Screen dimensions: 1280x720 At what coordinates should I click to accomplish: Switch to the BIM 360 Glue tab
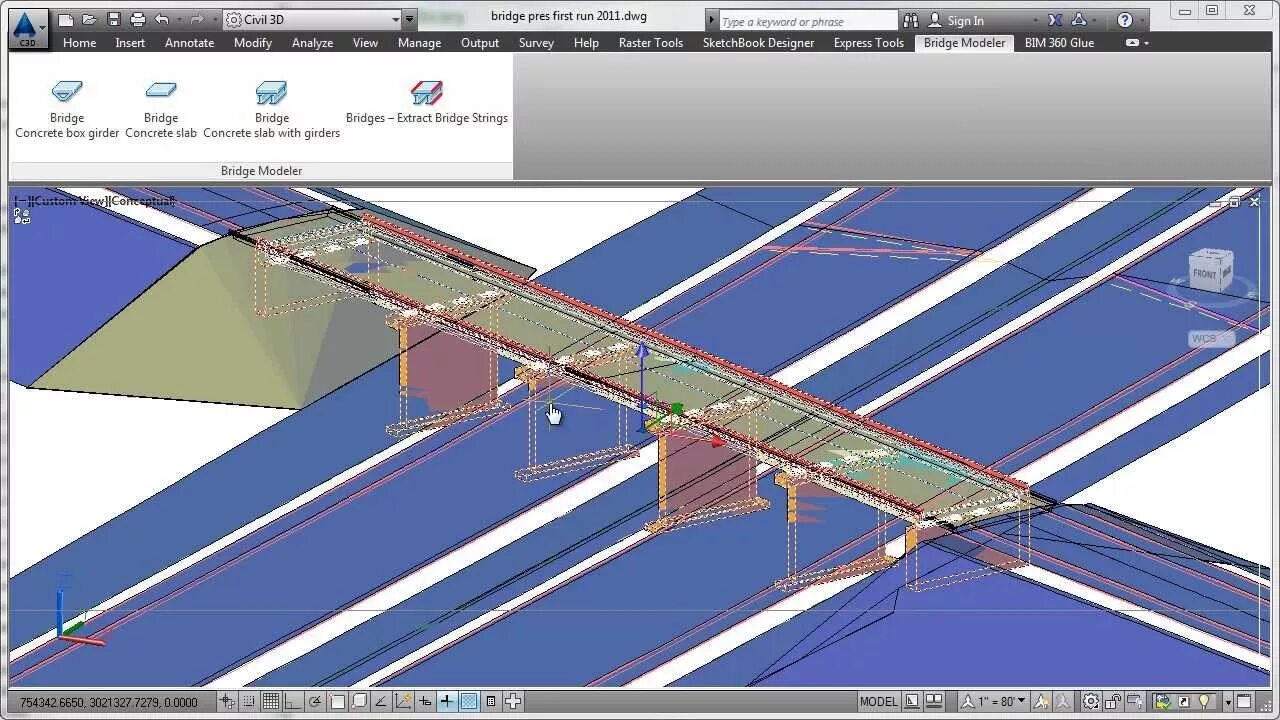click(1059, 43)
